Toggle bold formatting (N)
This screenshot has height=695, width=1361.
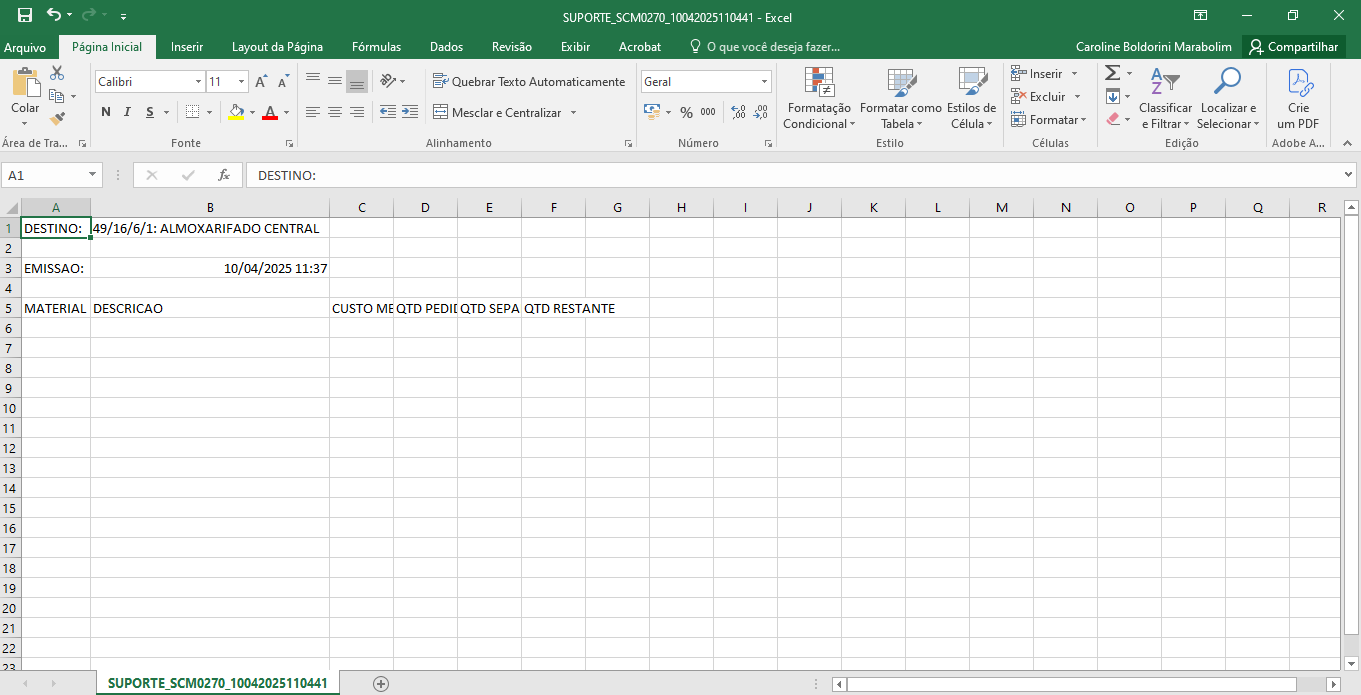coord(106,112)
